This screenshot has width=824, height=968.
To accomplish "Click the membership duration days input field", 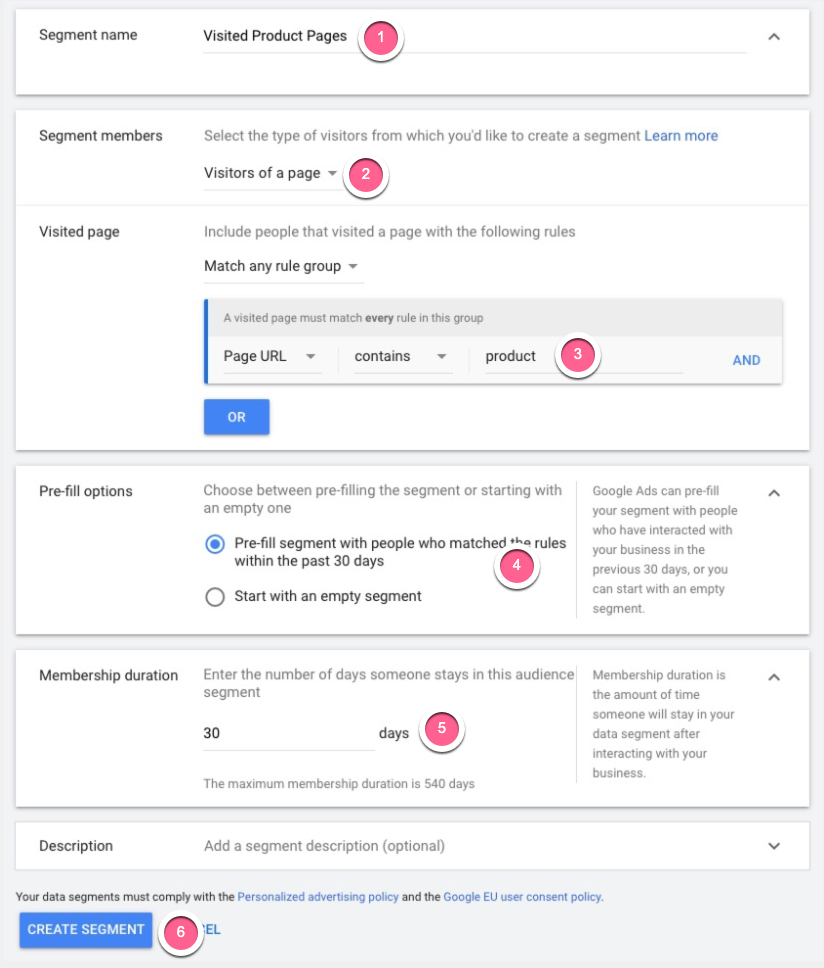I will pyautogui.click(x=288, y=734).
